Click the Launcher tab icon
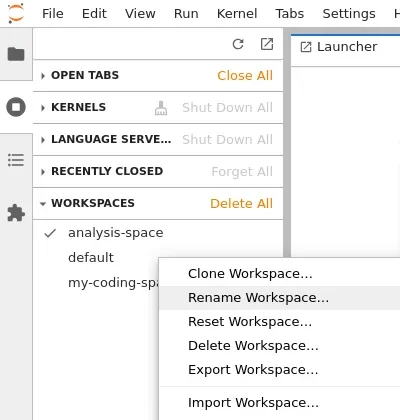 click(306, 47)
